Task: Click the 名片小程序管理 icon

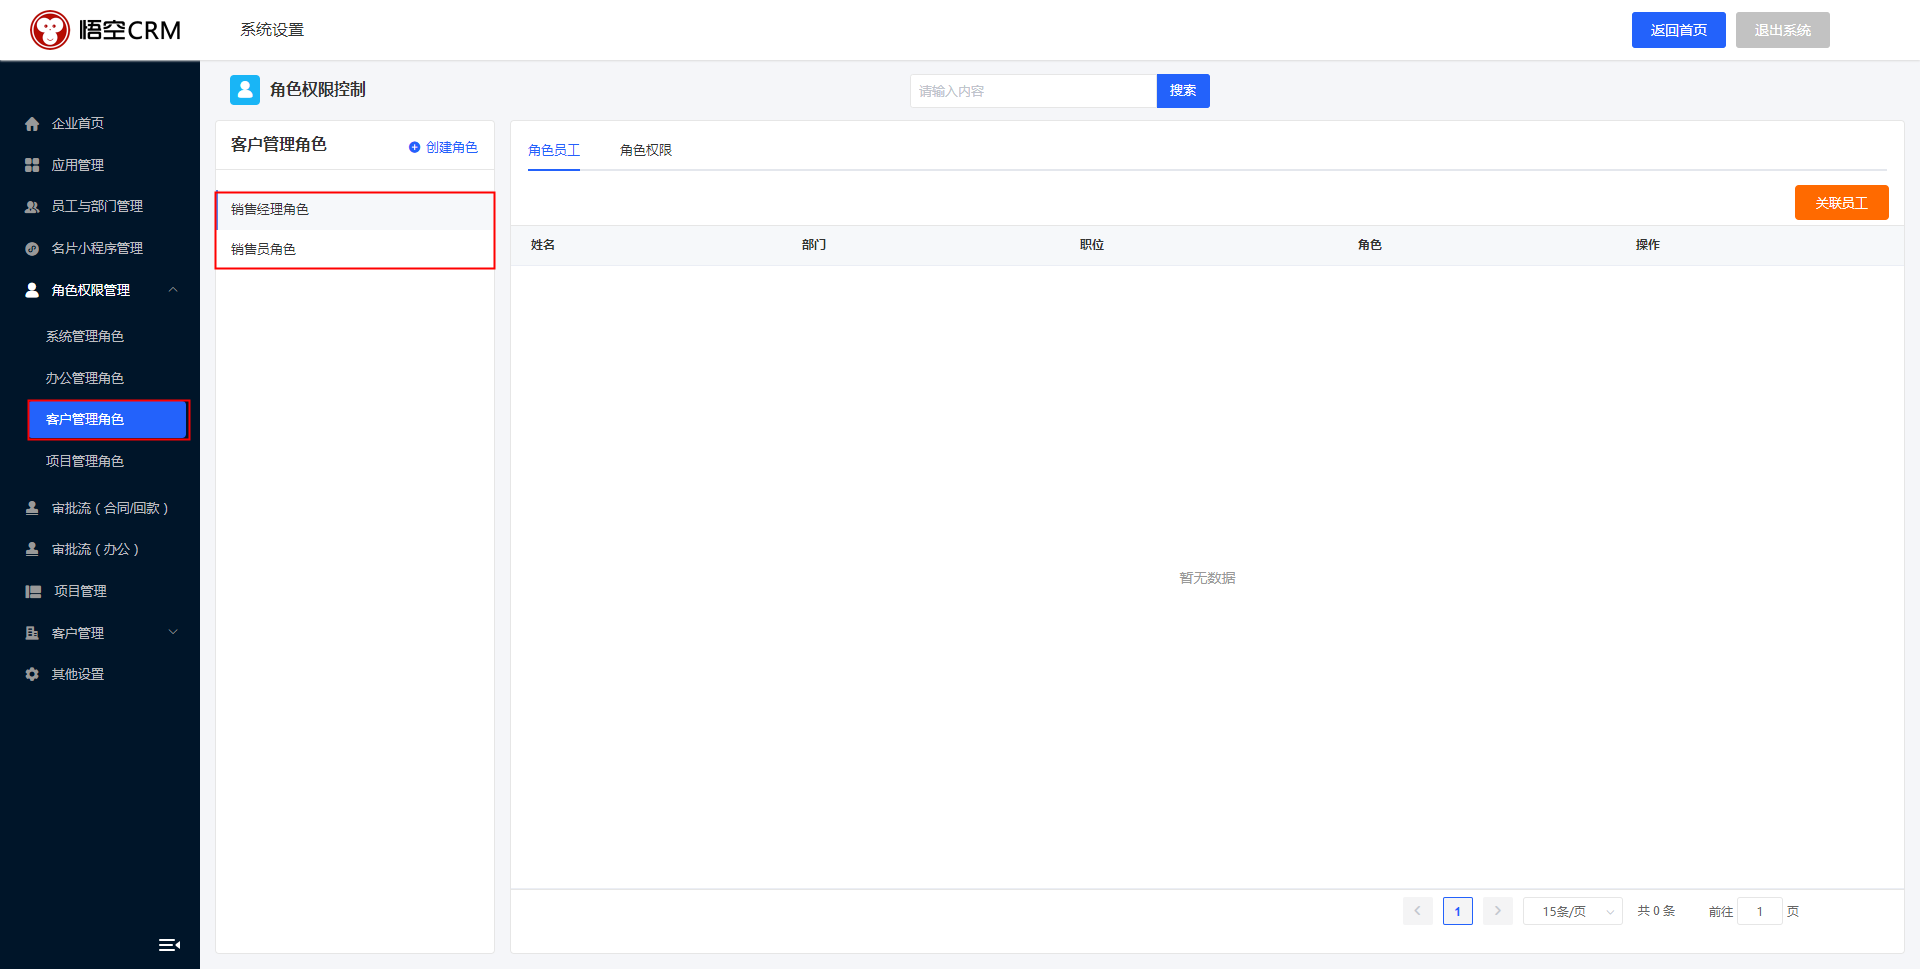Action: click(x=32, y=249)
